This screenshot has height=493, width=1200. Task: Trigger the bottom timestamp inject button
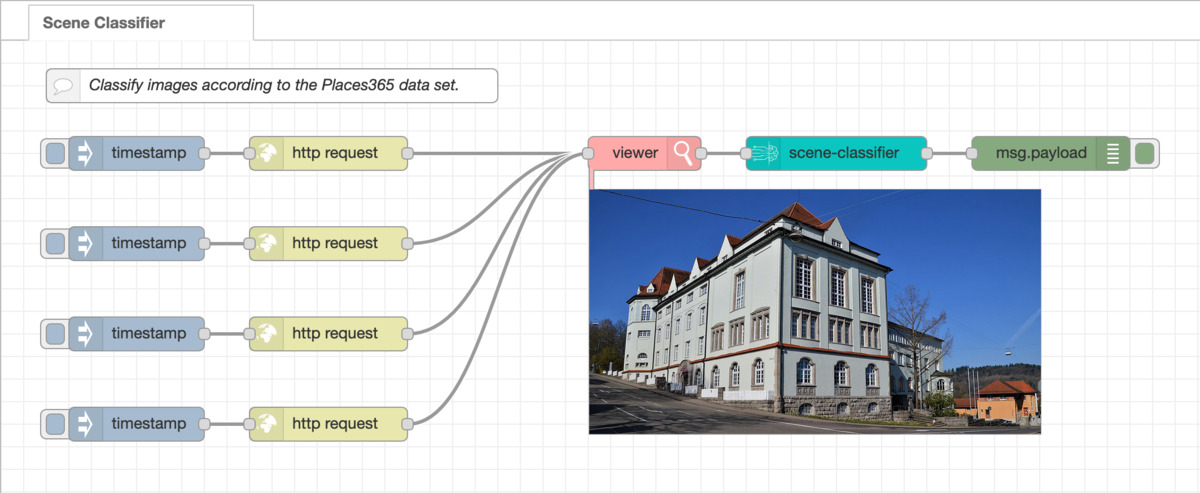[55, 423]
